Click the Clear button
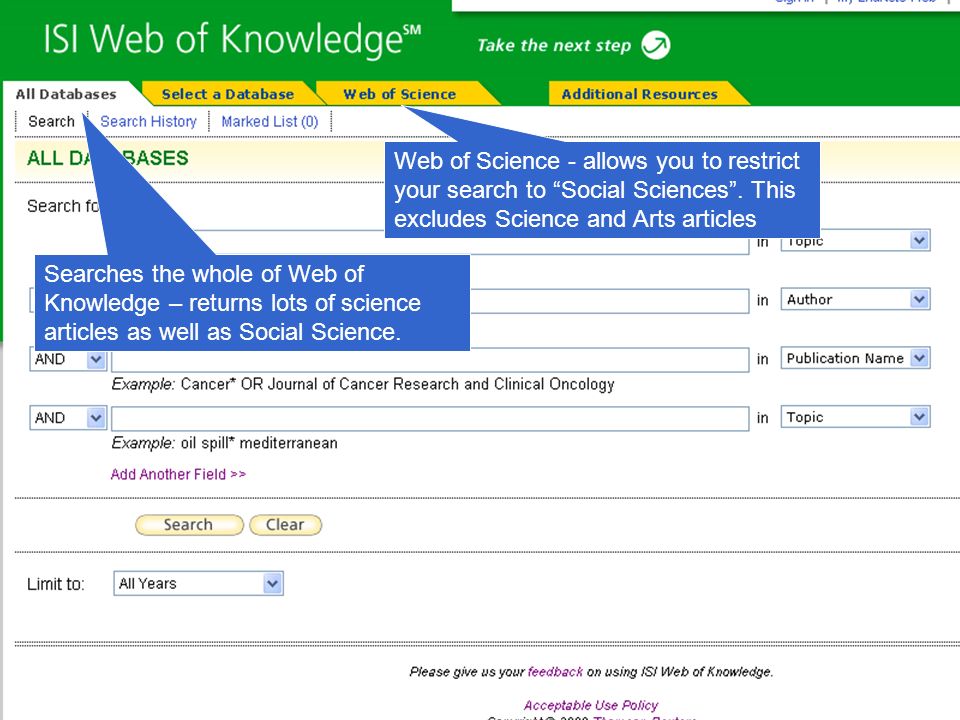This screenshot has height=720, width=960. click(x=285, y=525)
